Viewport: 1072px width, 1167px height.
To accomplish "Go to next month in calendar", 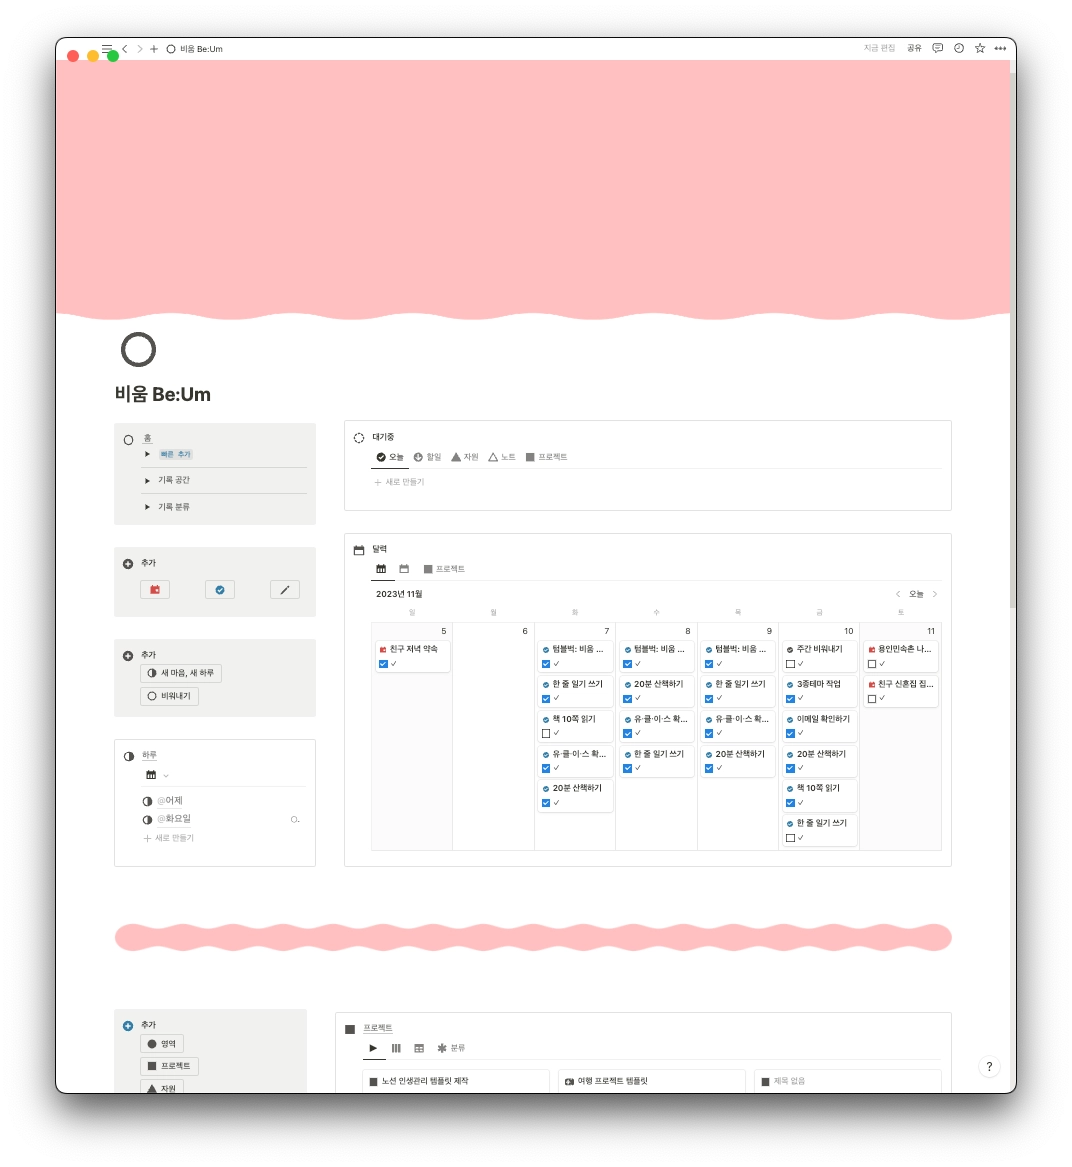I will point(935,594).
